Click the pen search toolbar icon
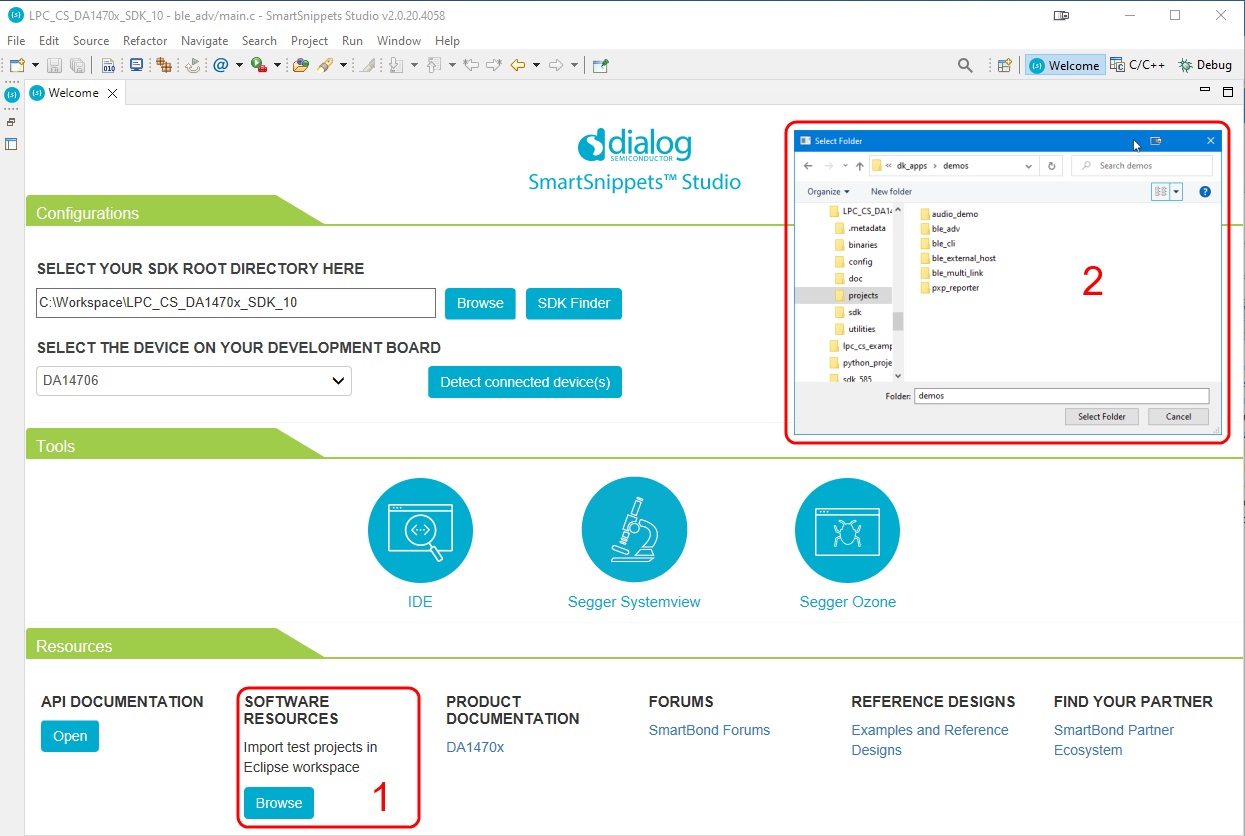Image resolution: width=1245 pixels, height=836 pixels. 325,65
